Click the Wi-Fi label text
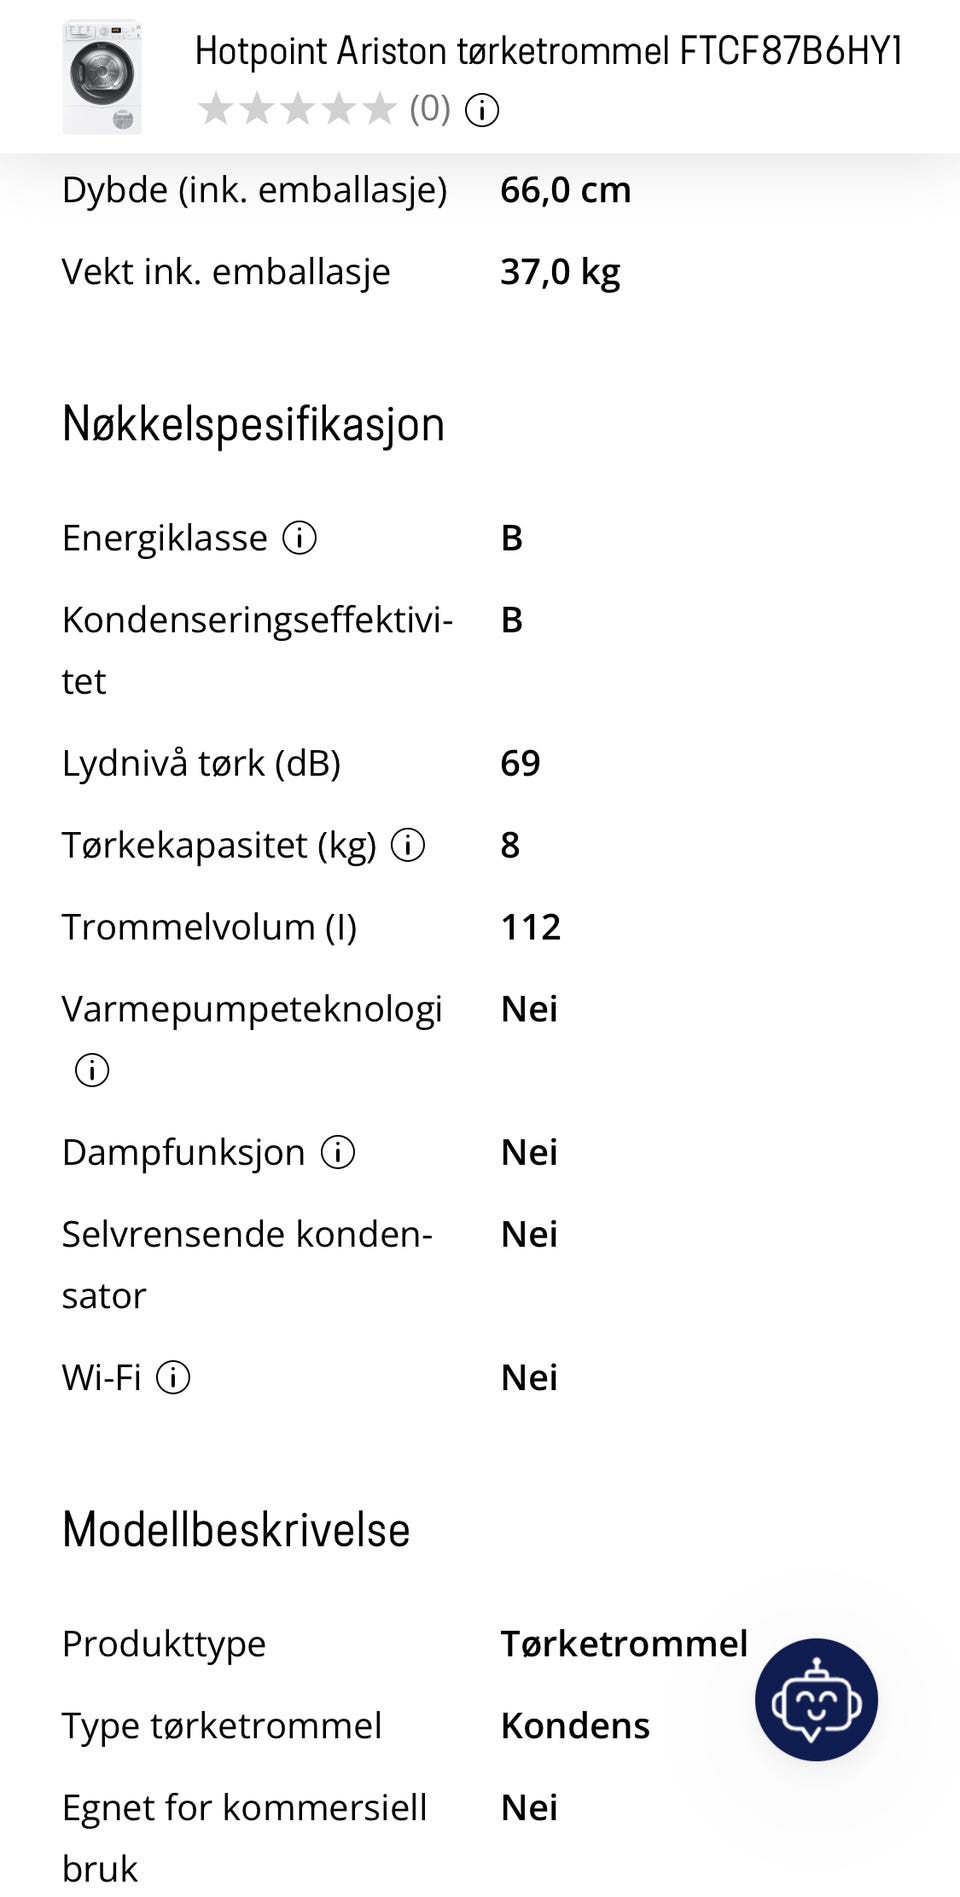 101,1378
